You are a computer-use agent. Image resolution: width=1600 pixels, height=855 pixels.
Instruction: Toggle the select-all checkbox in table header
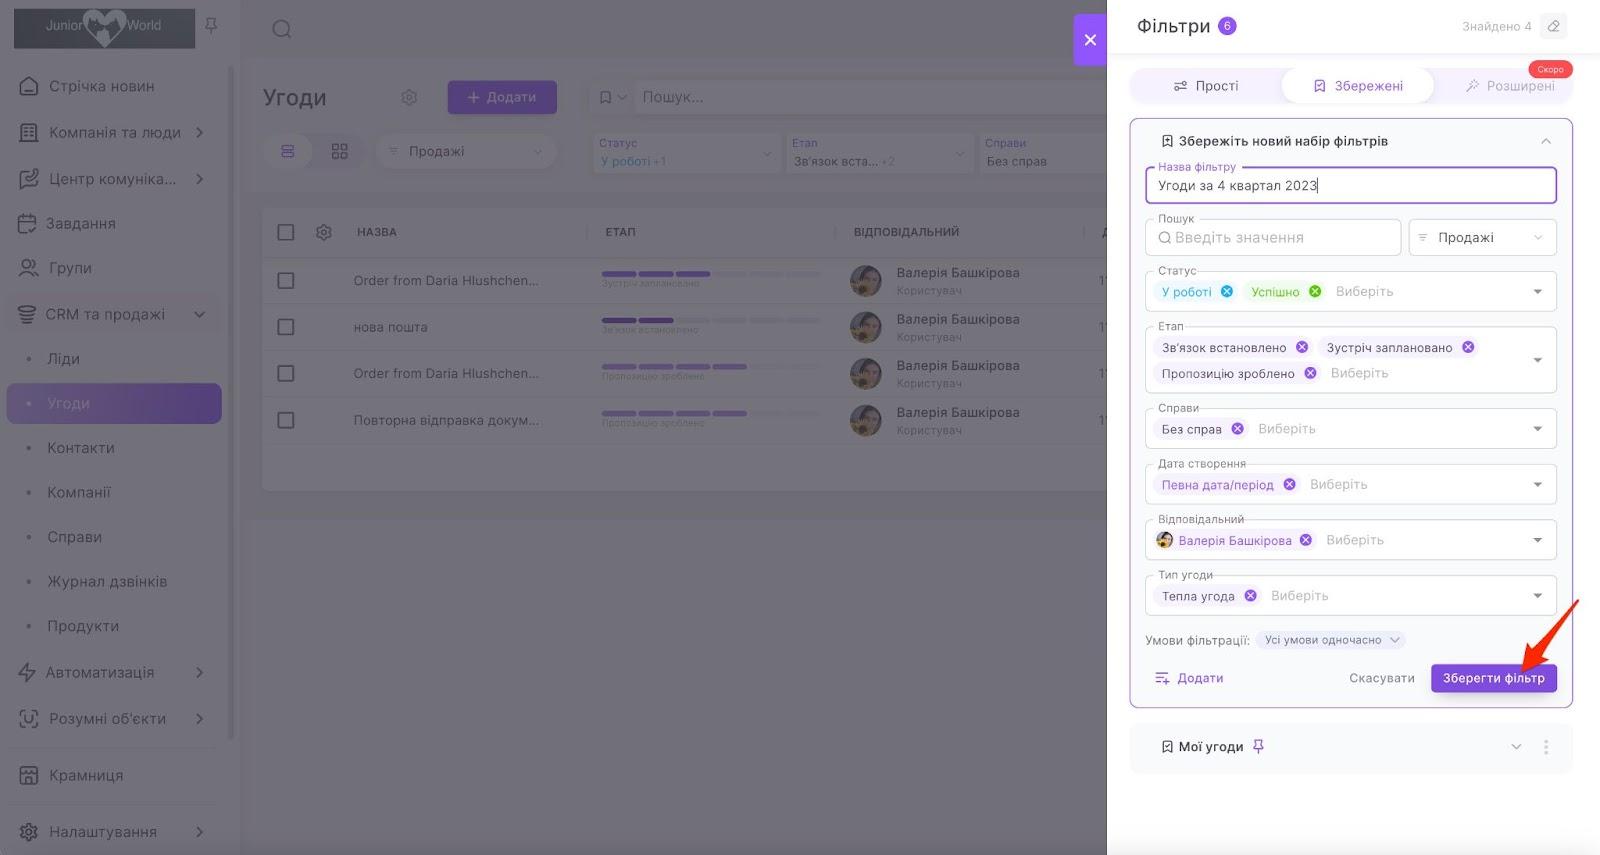click(x=286, y=232)
